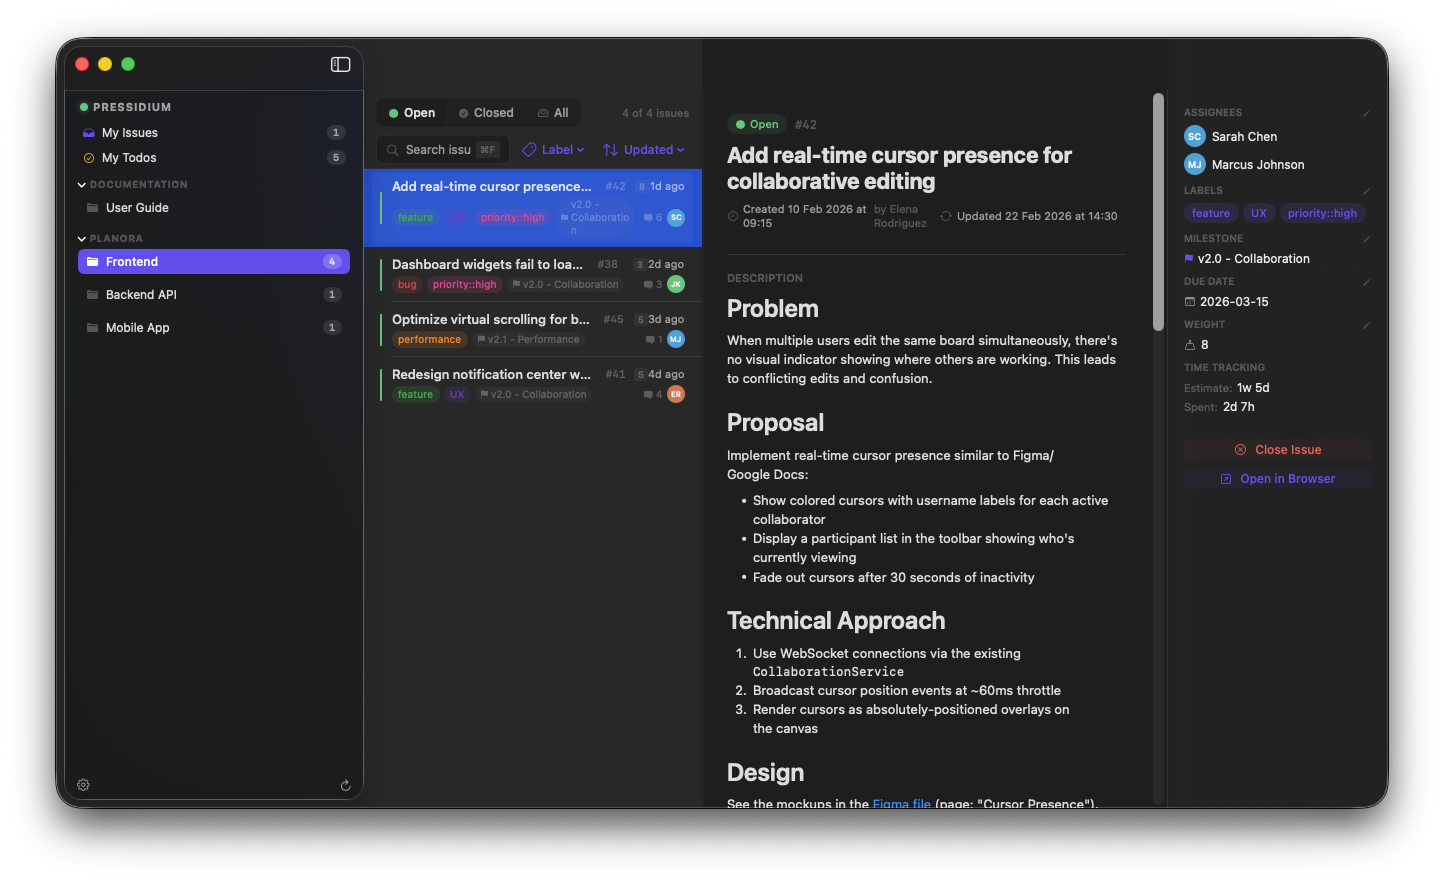Open Settings from the sidebar gear icon
This screenshot has height=882, width=1444.
pos(83,785)
